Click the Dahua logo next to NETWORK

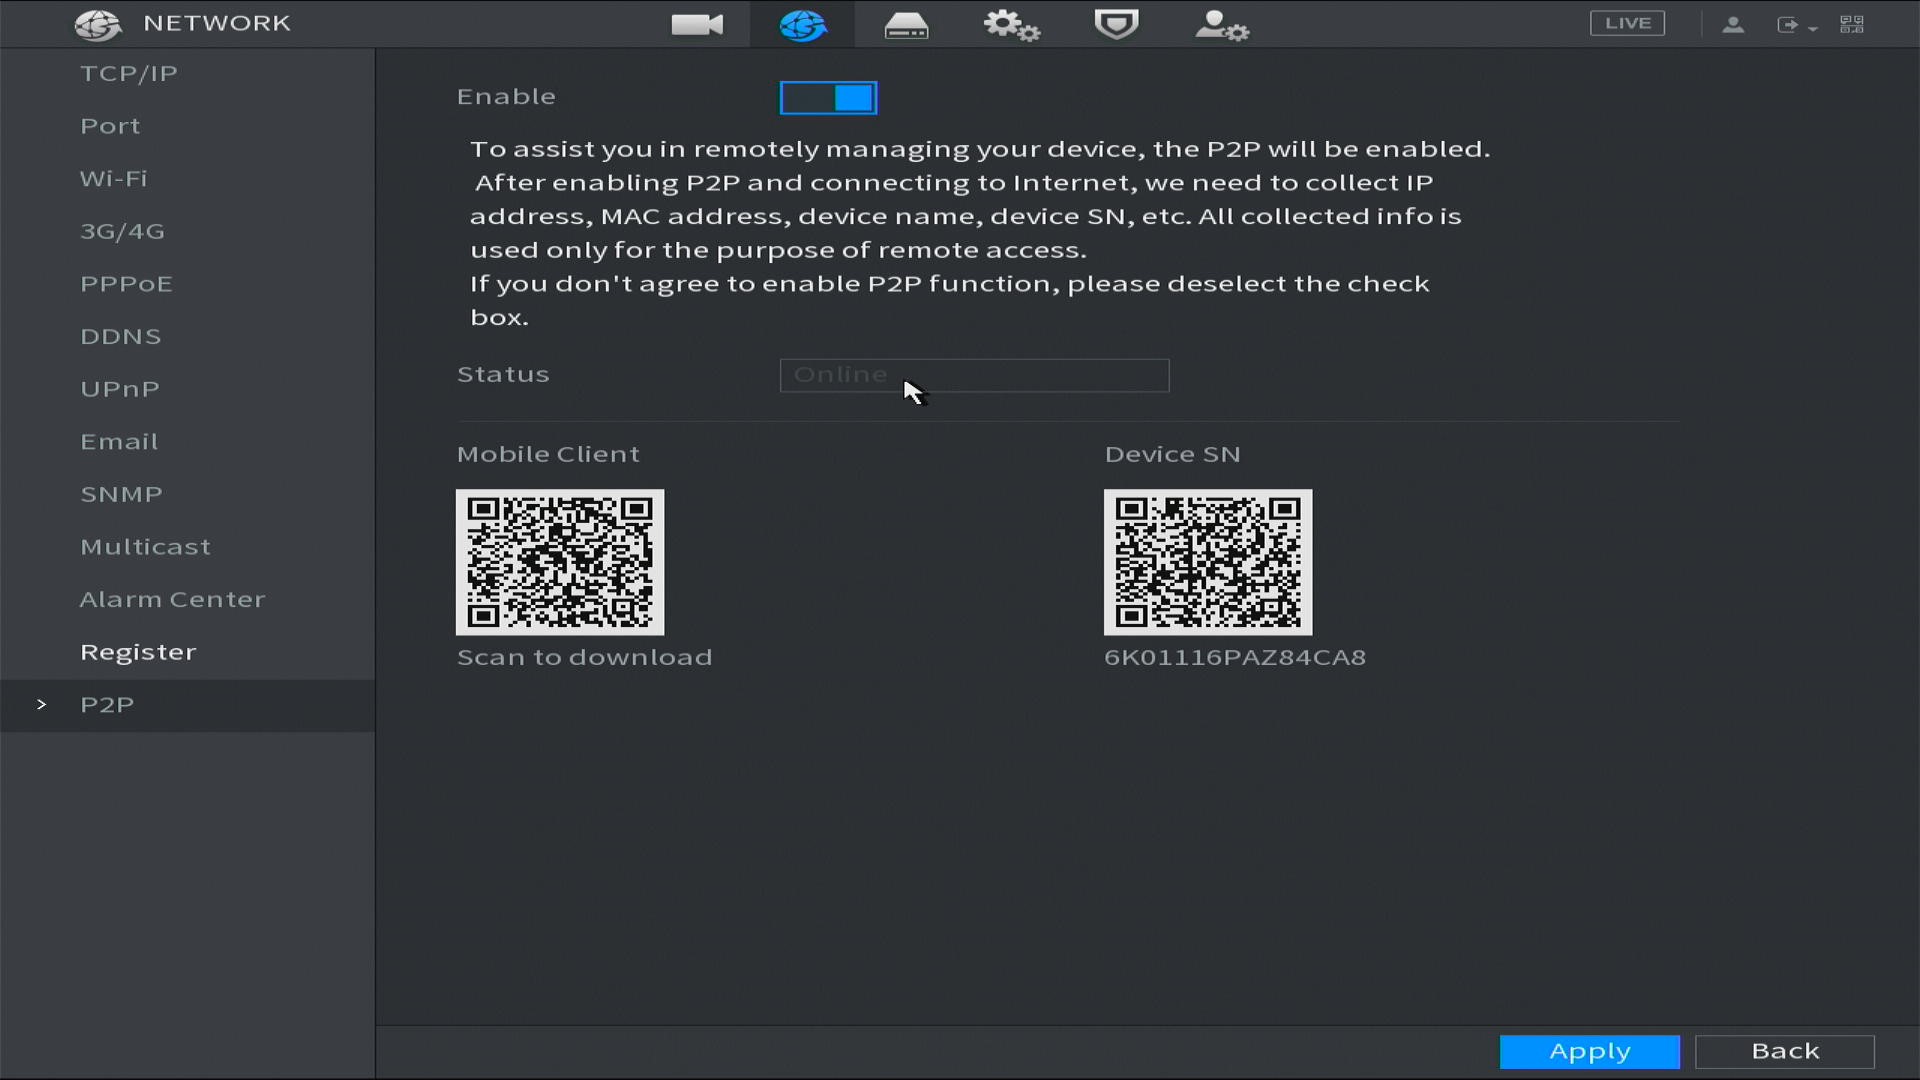[97, 24]
